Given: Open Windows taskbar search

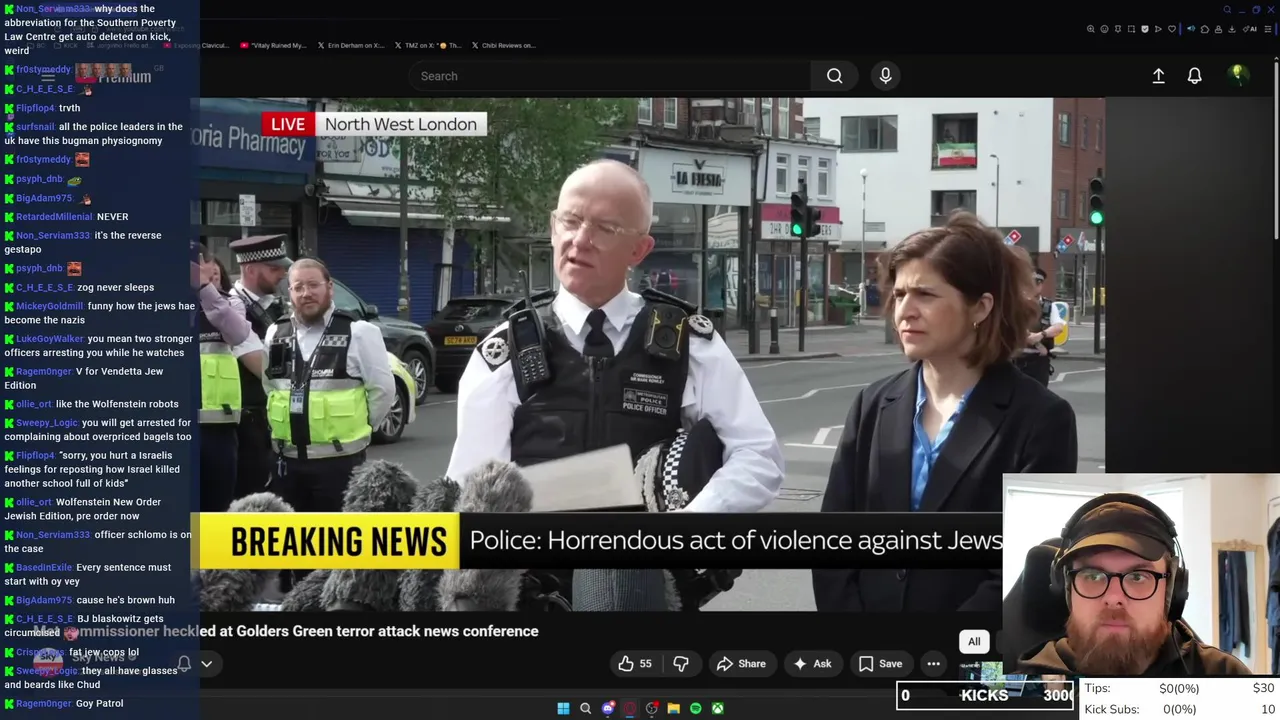Looking at the screenshot, I should [586, 708].
